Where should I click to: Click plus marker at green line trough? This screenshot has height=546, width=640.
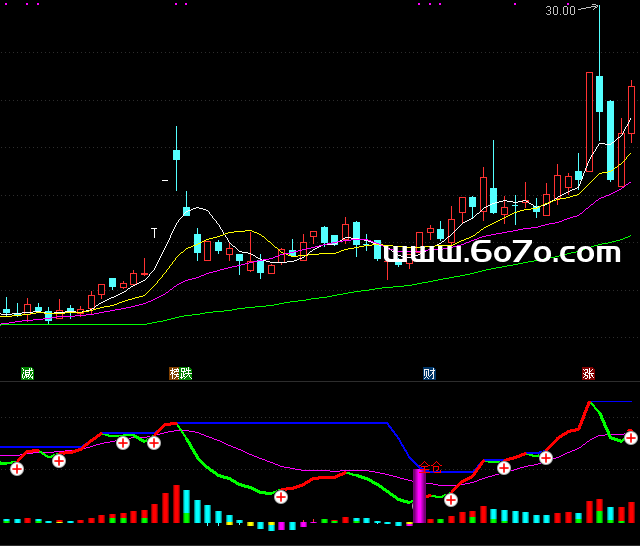(x=281, y=496)
